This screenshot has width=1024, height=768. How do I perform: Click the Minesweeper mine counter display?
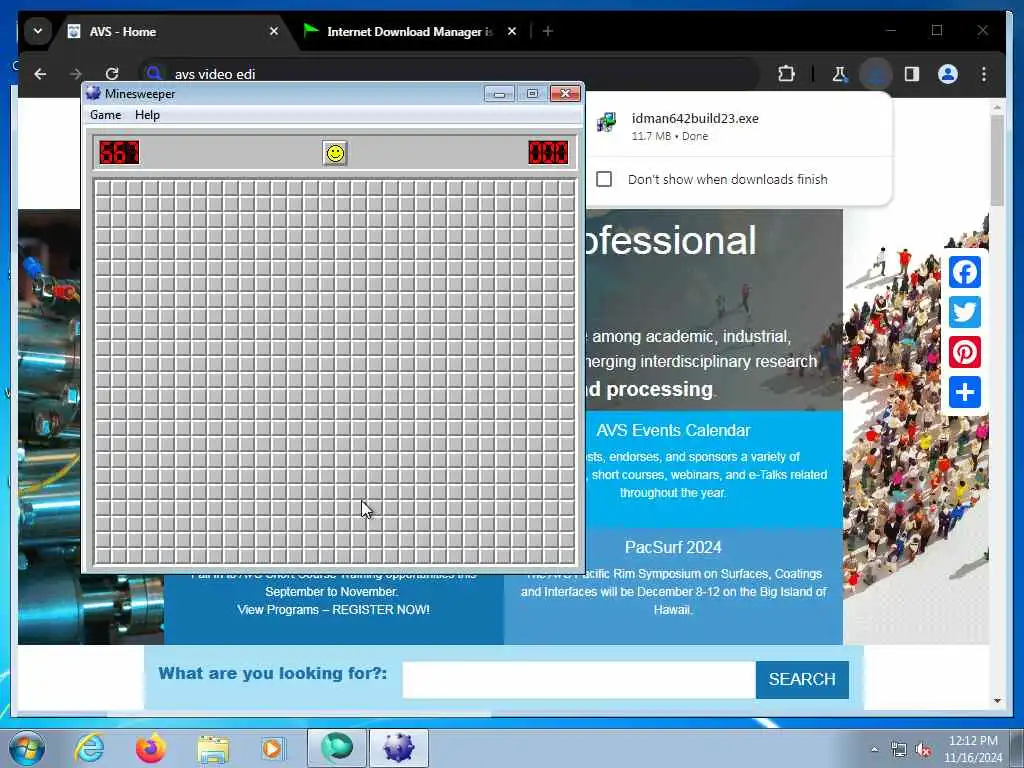(119, 153)
